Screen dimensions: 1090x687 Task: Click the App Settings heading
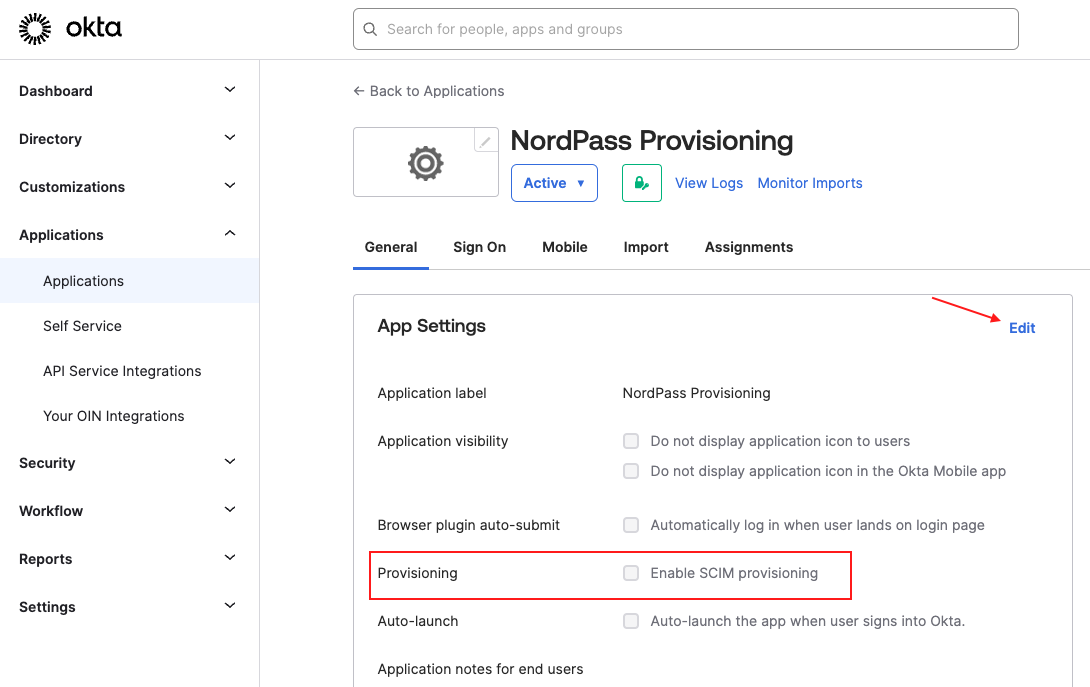432,326
